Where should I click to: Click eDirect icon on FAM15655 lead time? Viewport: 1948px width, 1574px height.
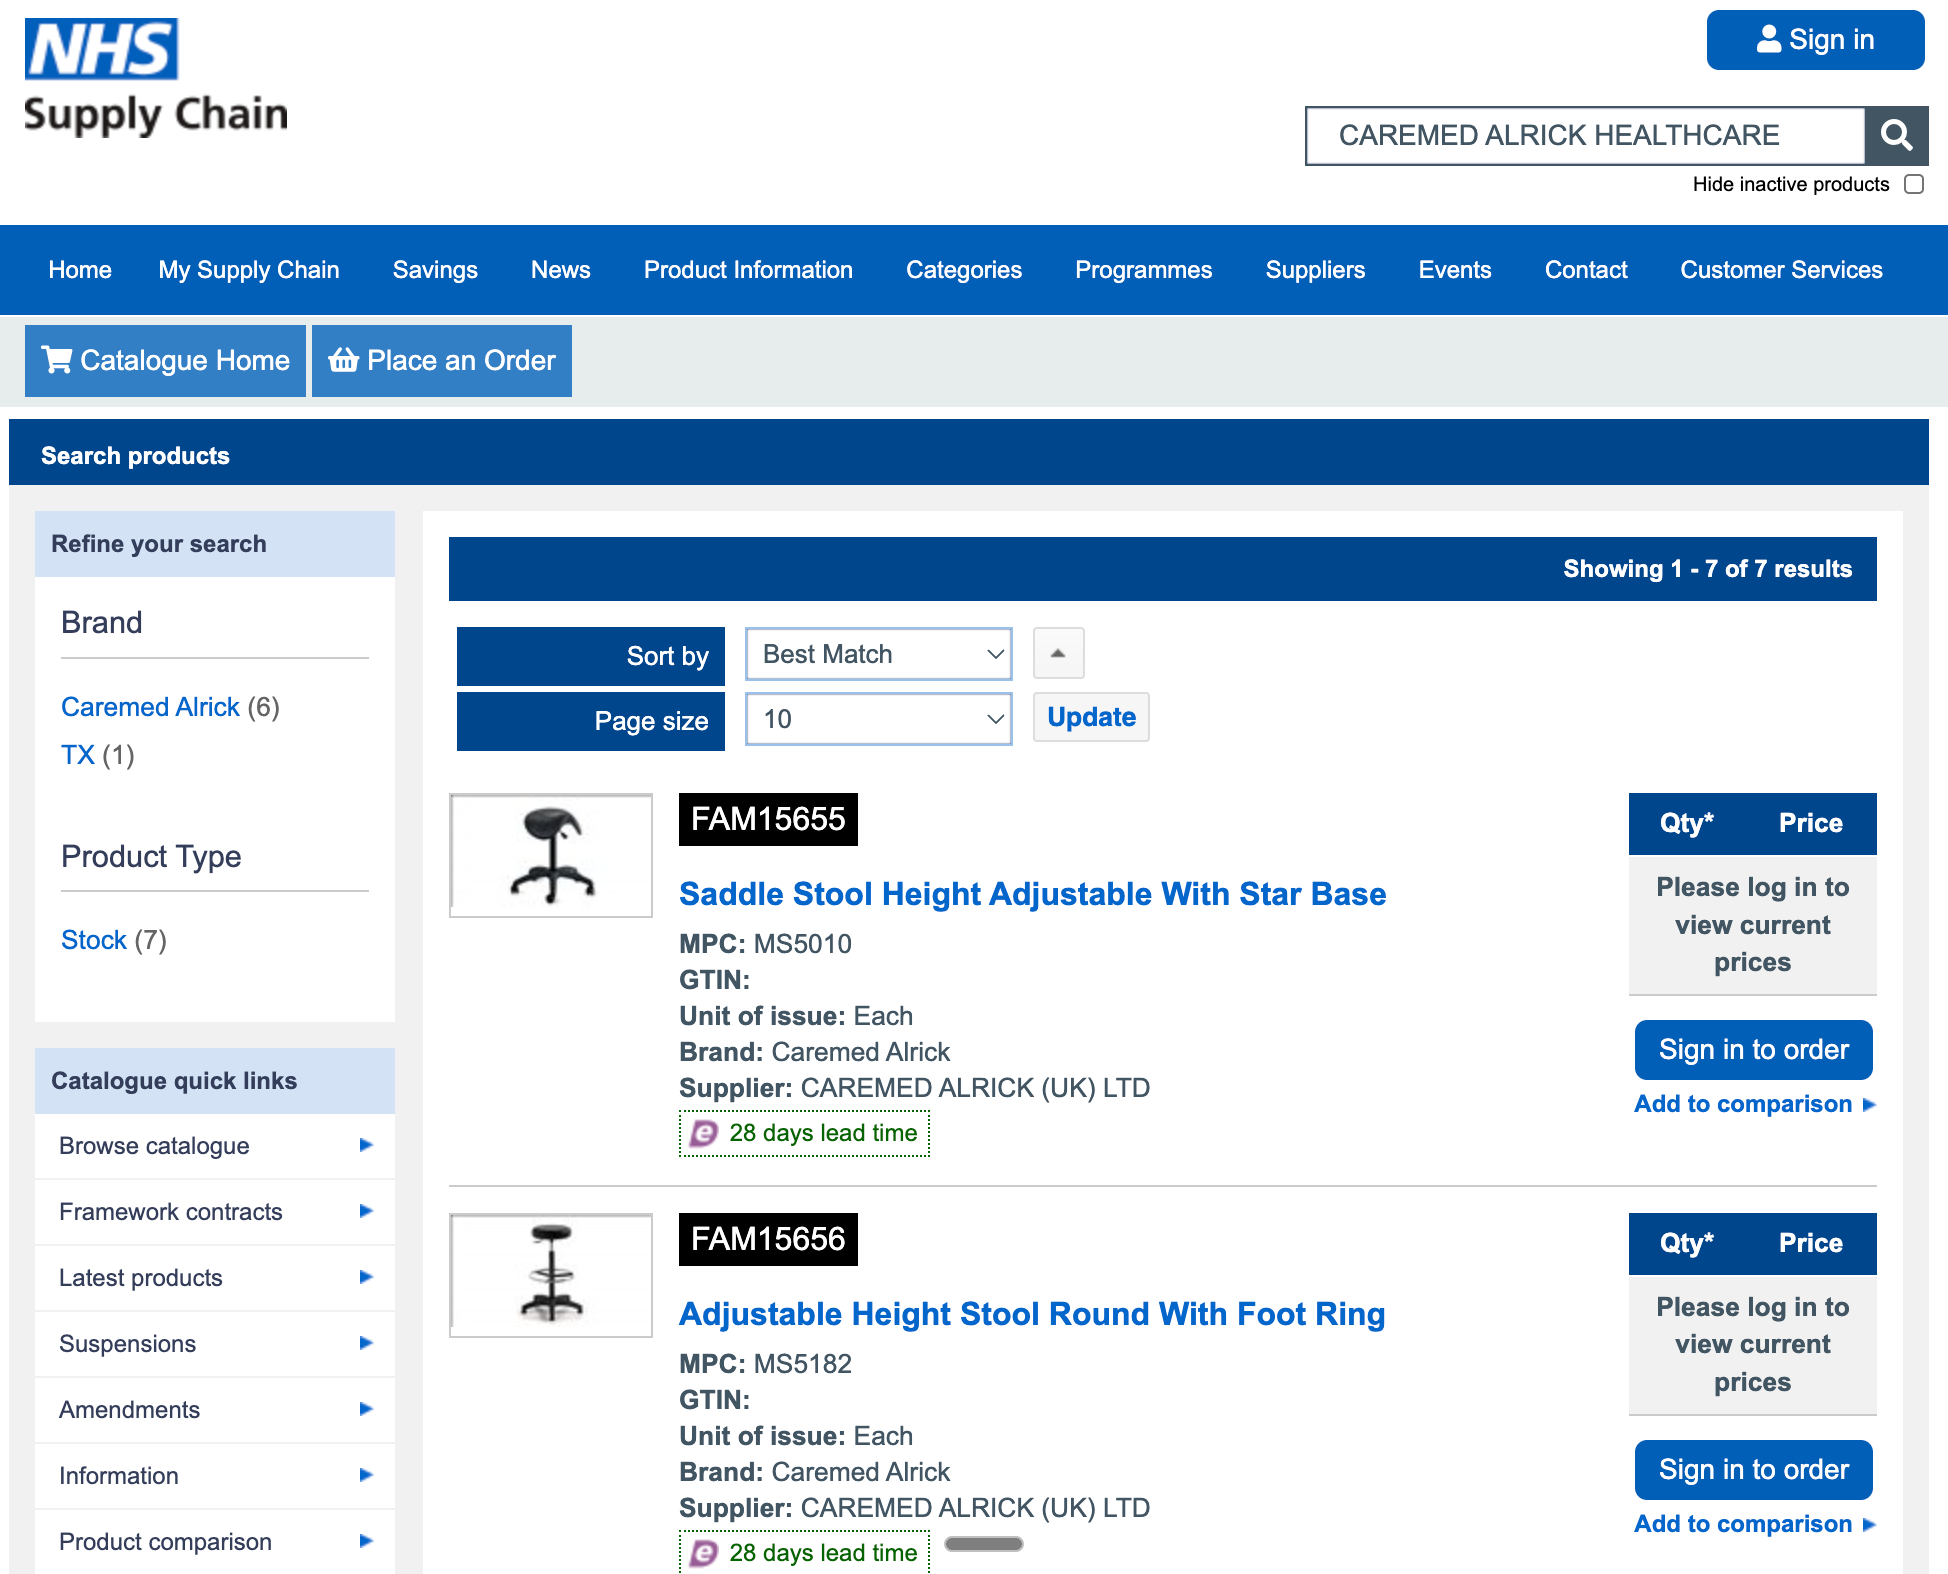point(705,1133)
